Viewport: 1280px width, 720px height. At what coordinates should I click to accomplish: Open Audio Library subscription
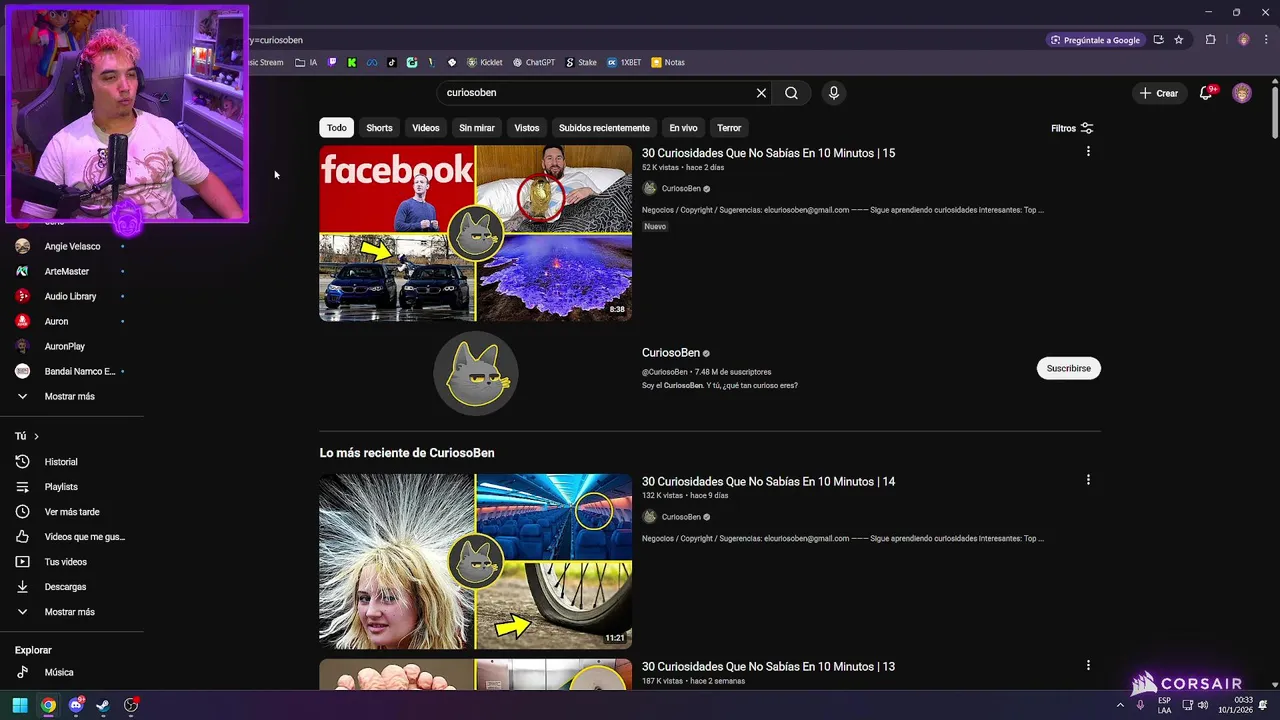pyautogui.click(x=72, y=296)
